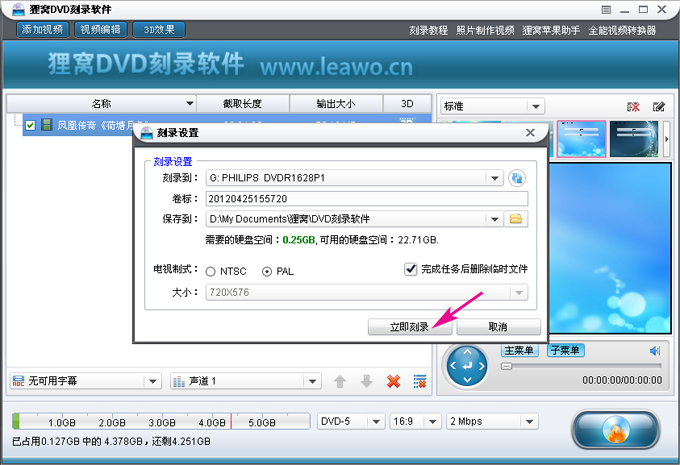Switch to the 子菜单 tab
Viewport: 680px width, 465px height.
click(566, 350)
